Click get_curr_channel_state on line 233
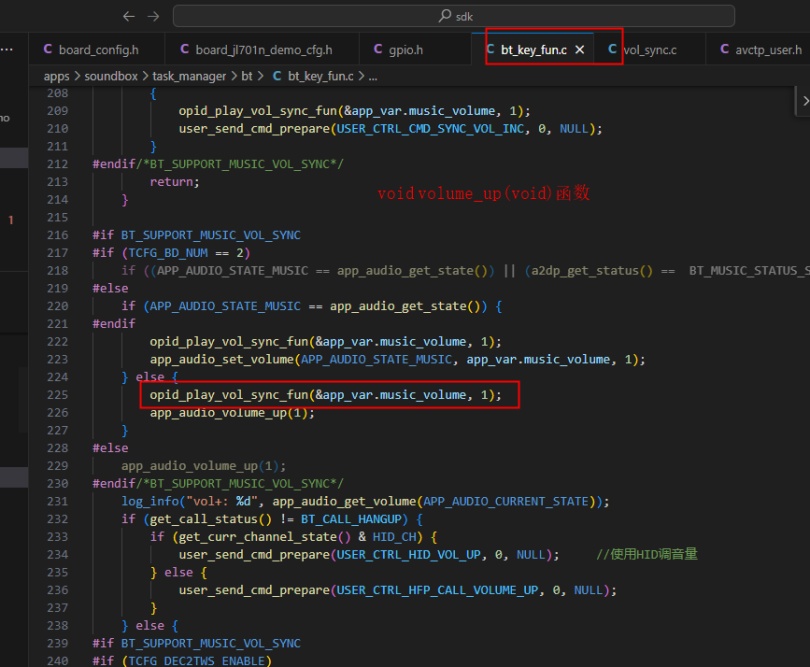The width and height of the screenshot is (810, 667). 258,537
